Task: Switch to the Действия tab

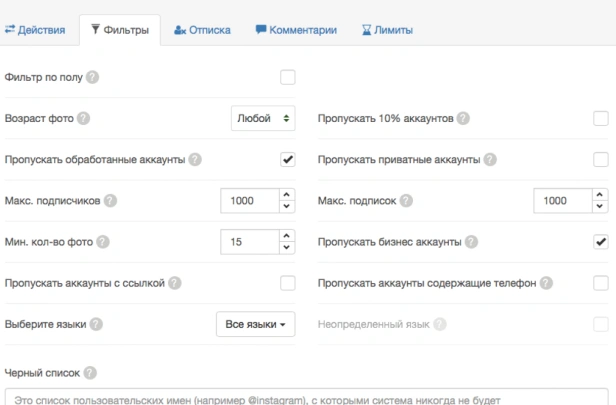Action: [35, 30]
